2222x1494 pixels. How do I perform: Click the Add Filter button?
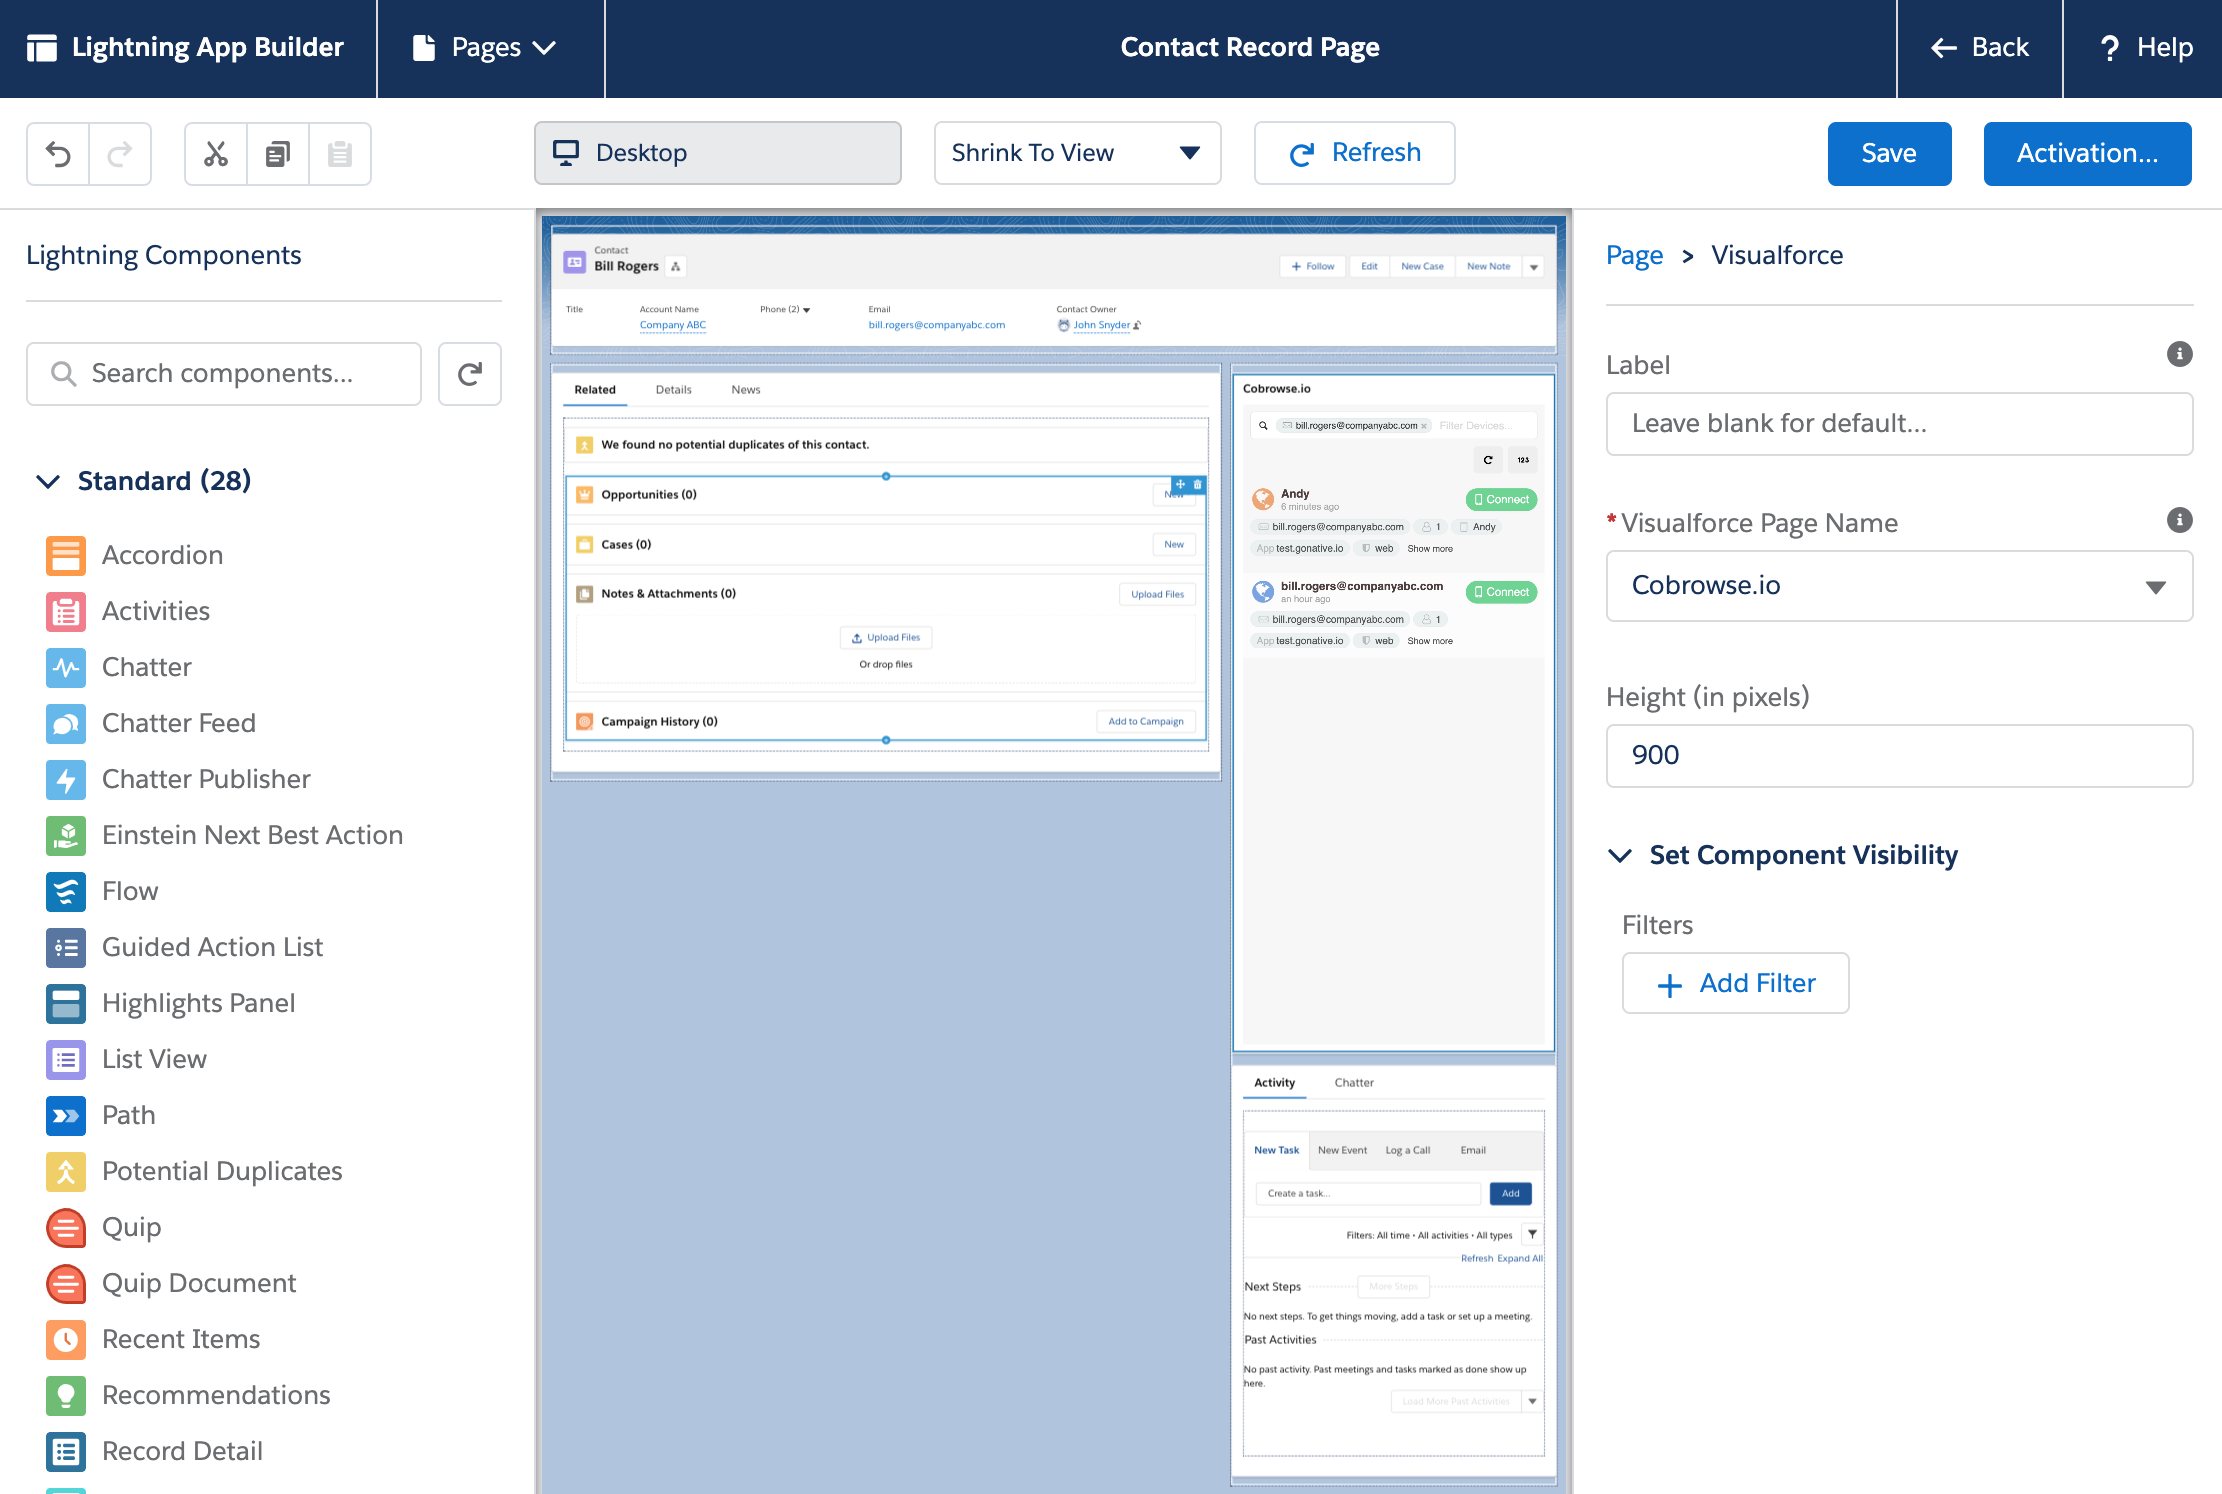1736,984
